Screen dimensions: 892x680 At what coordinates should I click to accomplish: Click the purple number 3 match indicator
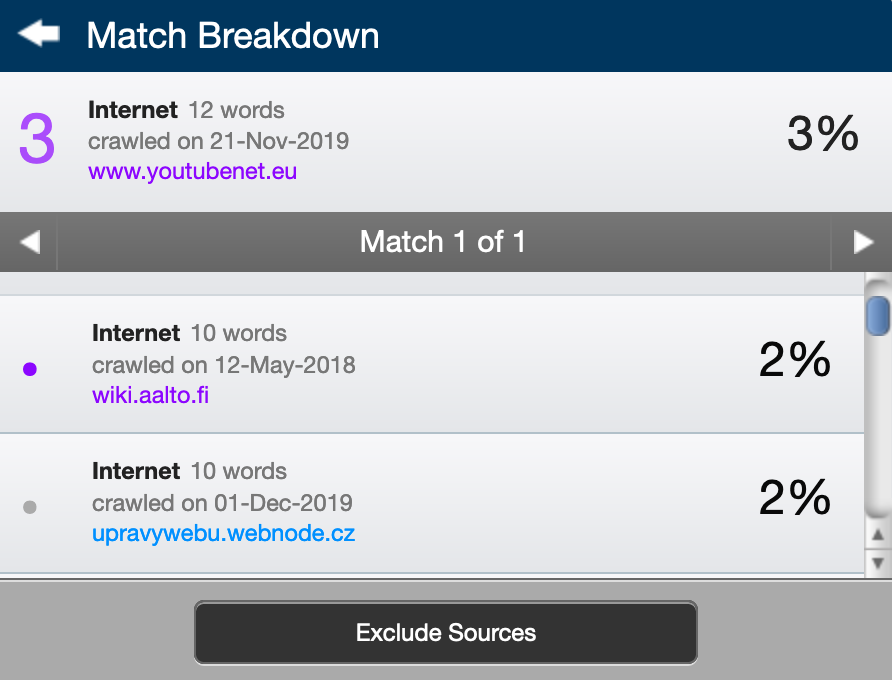34,133
